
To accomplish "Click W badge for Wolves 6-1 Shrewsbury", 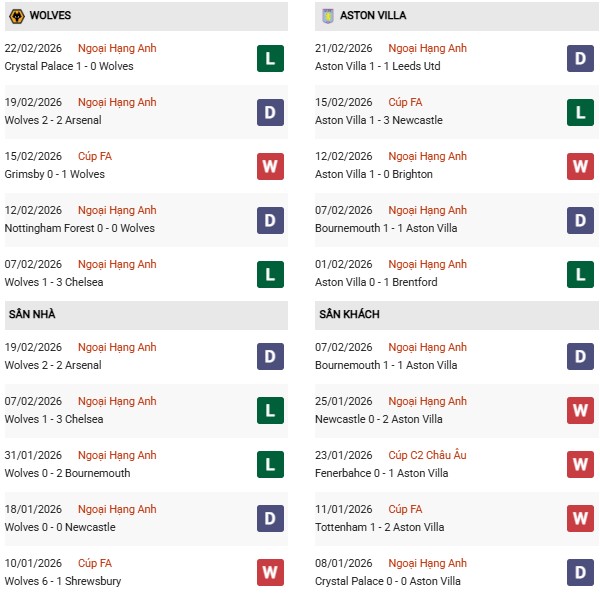I will (x=270, y=574).
